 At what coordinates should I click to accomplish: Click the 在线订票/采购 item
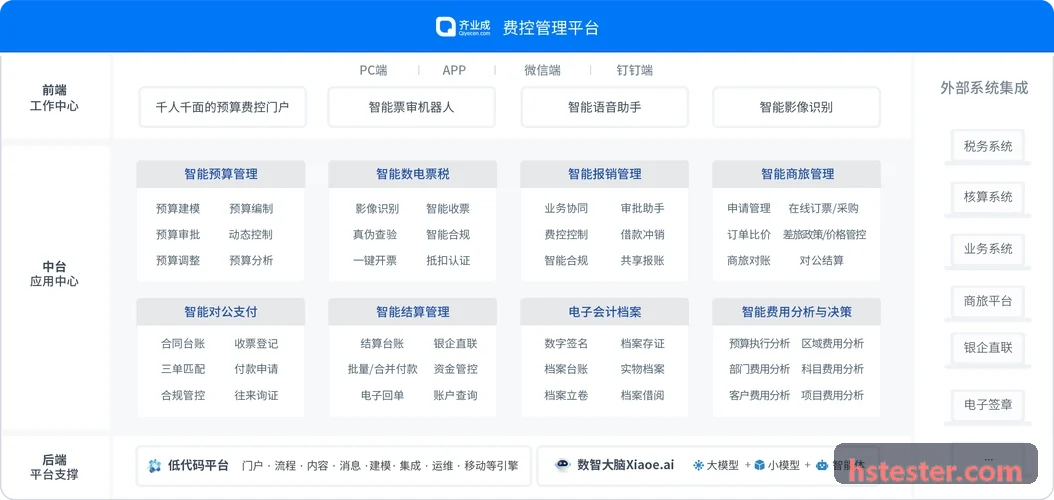point(823,209)
